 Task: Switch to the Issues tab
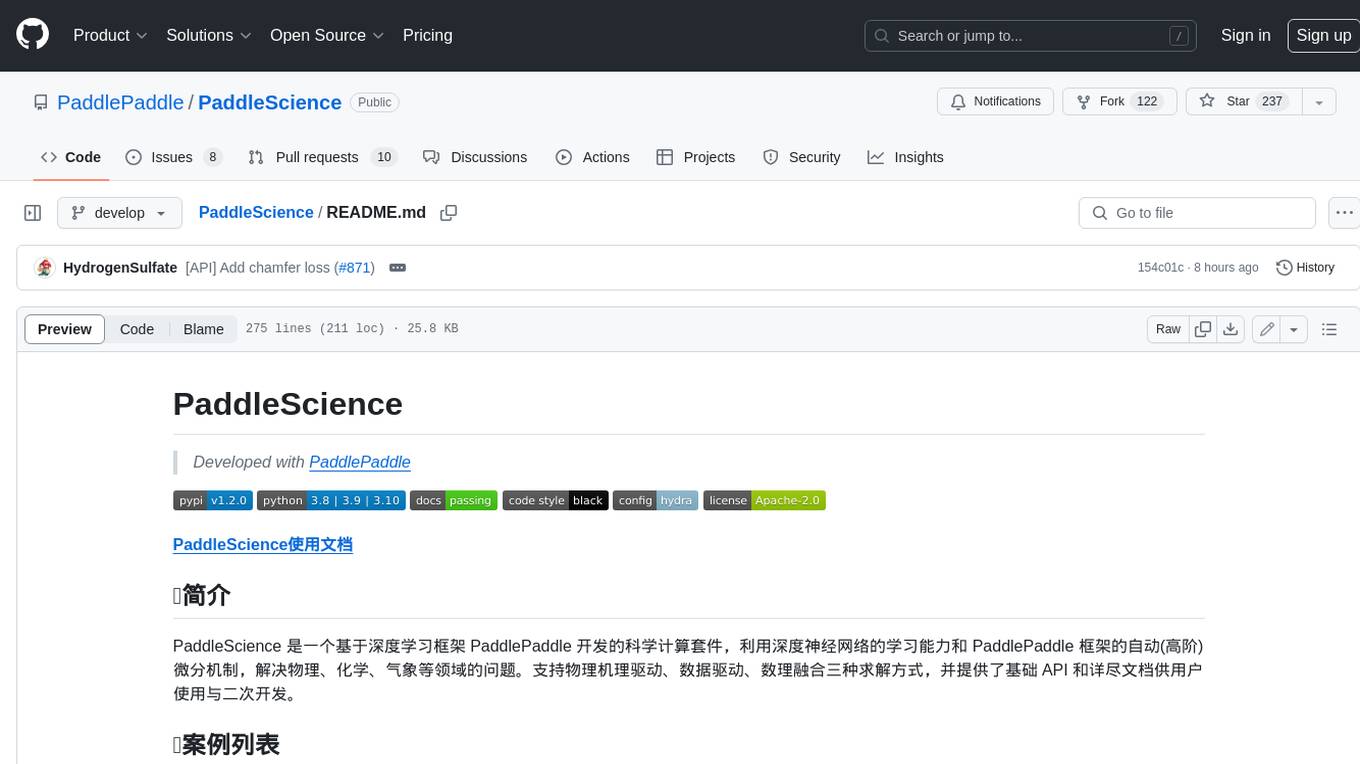pyautogui.click(x=173, y=157)
